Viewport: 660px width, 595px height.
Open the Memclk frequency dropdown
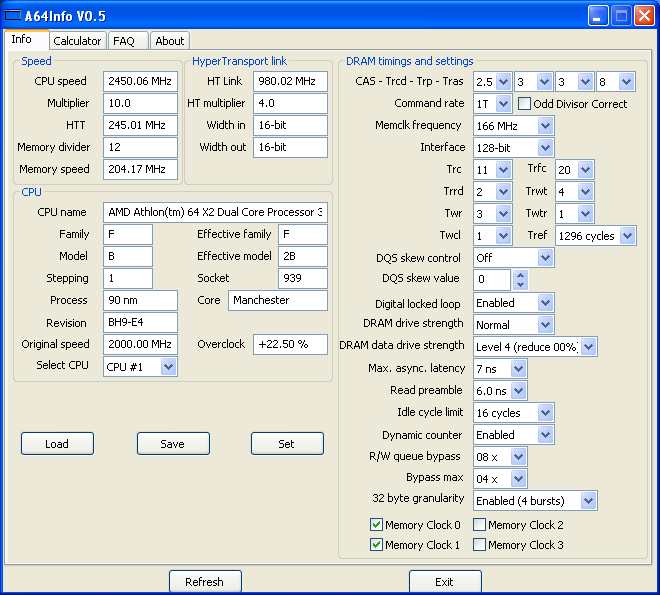click(545, 126)
